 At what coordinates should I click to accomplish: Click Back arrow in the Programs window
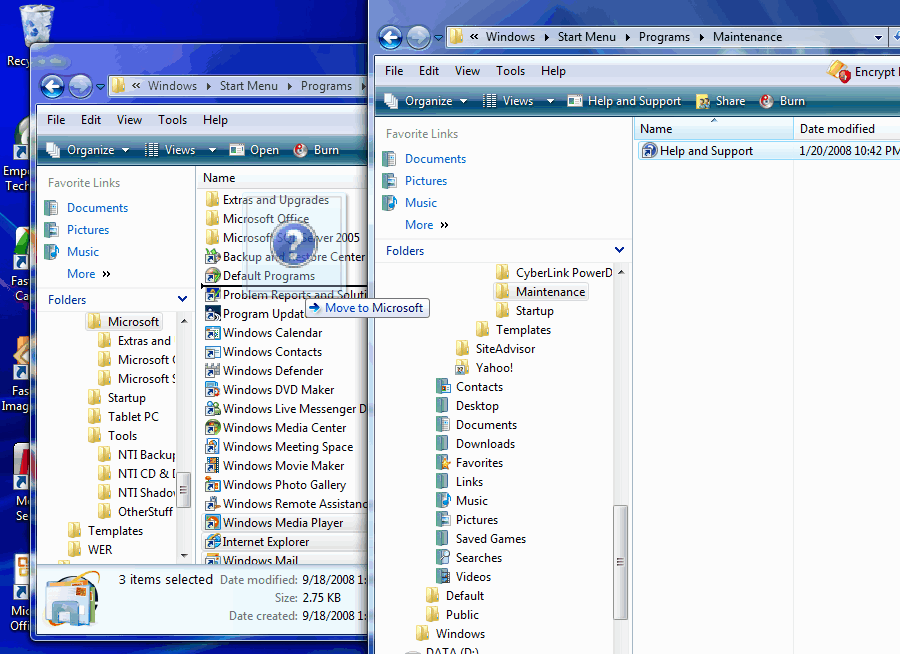(x=52, y=87)
